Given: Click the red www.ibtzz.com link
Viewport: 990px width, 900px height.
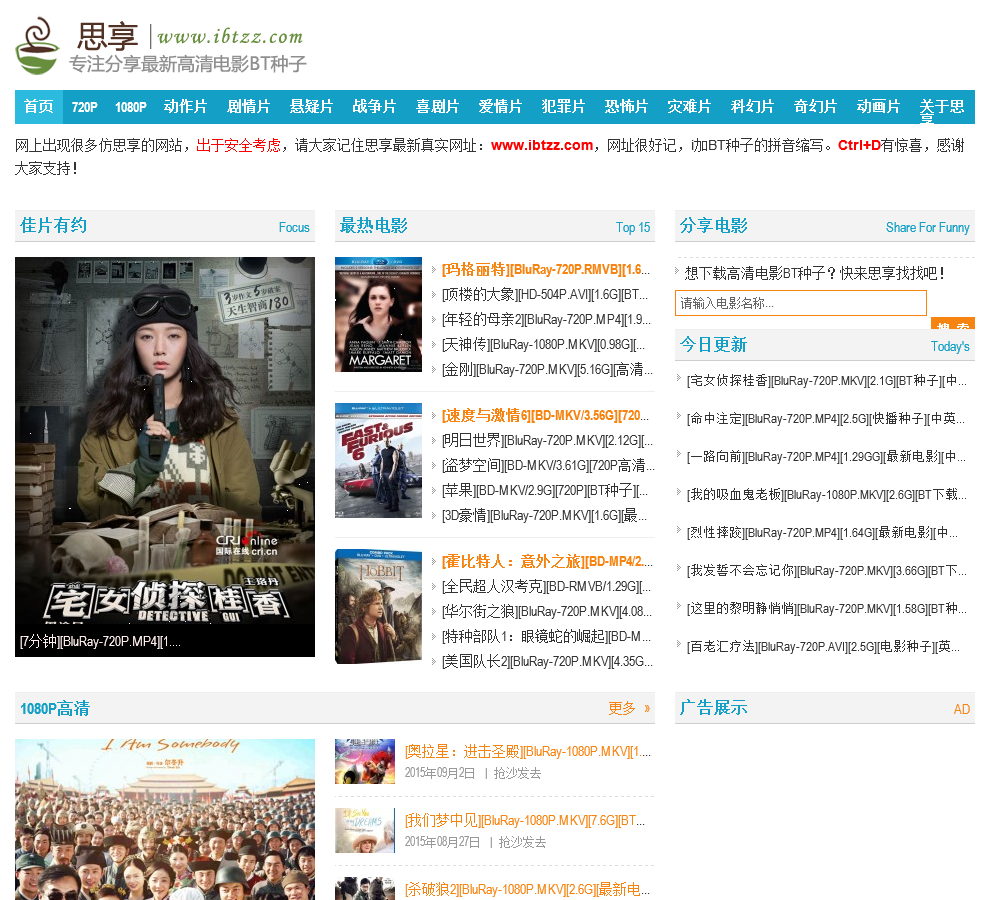Looking at the screenshot, I should coord(542,145).
